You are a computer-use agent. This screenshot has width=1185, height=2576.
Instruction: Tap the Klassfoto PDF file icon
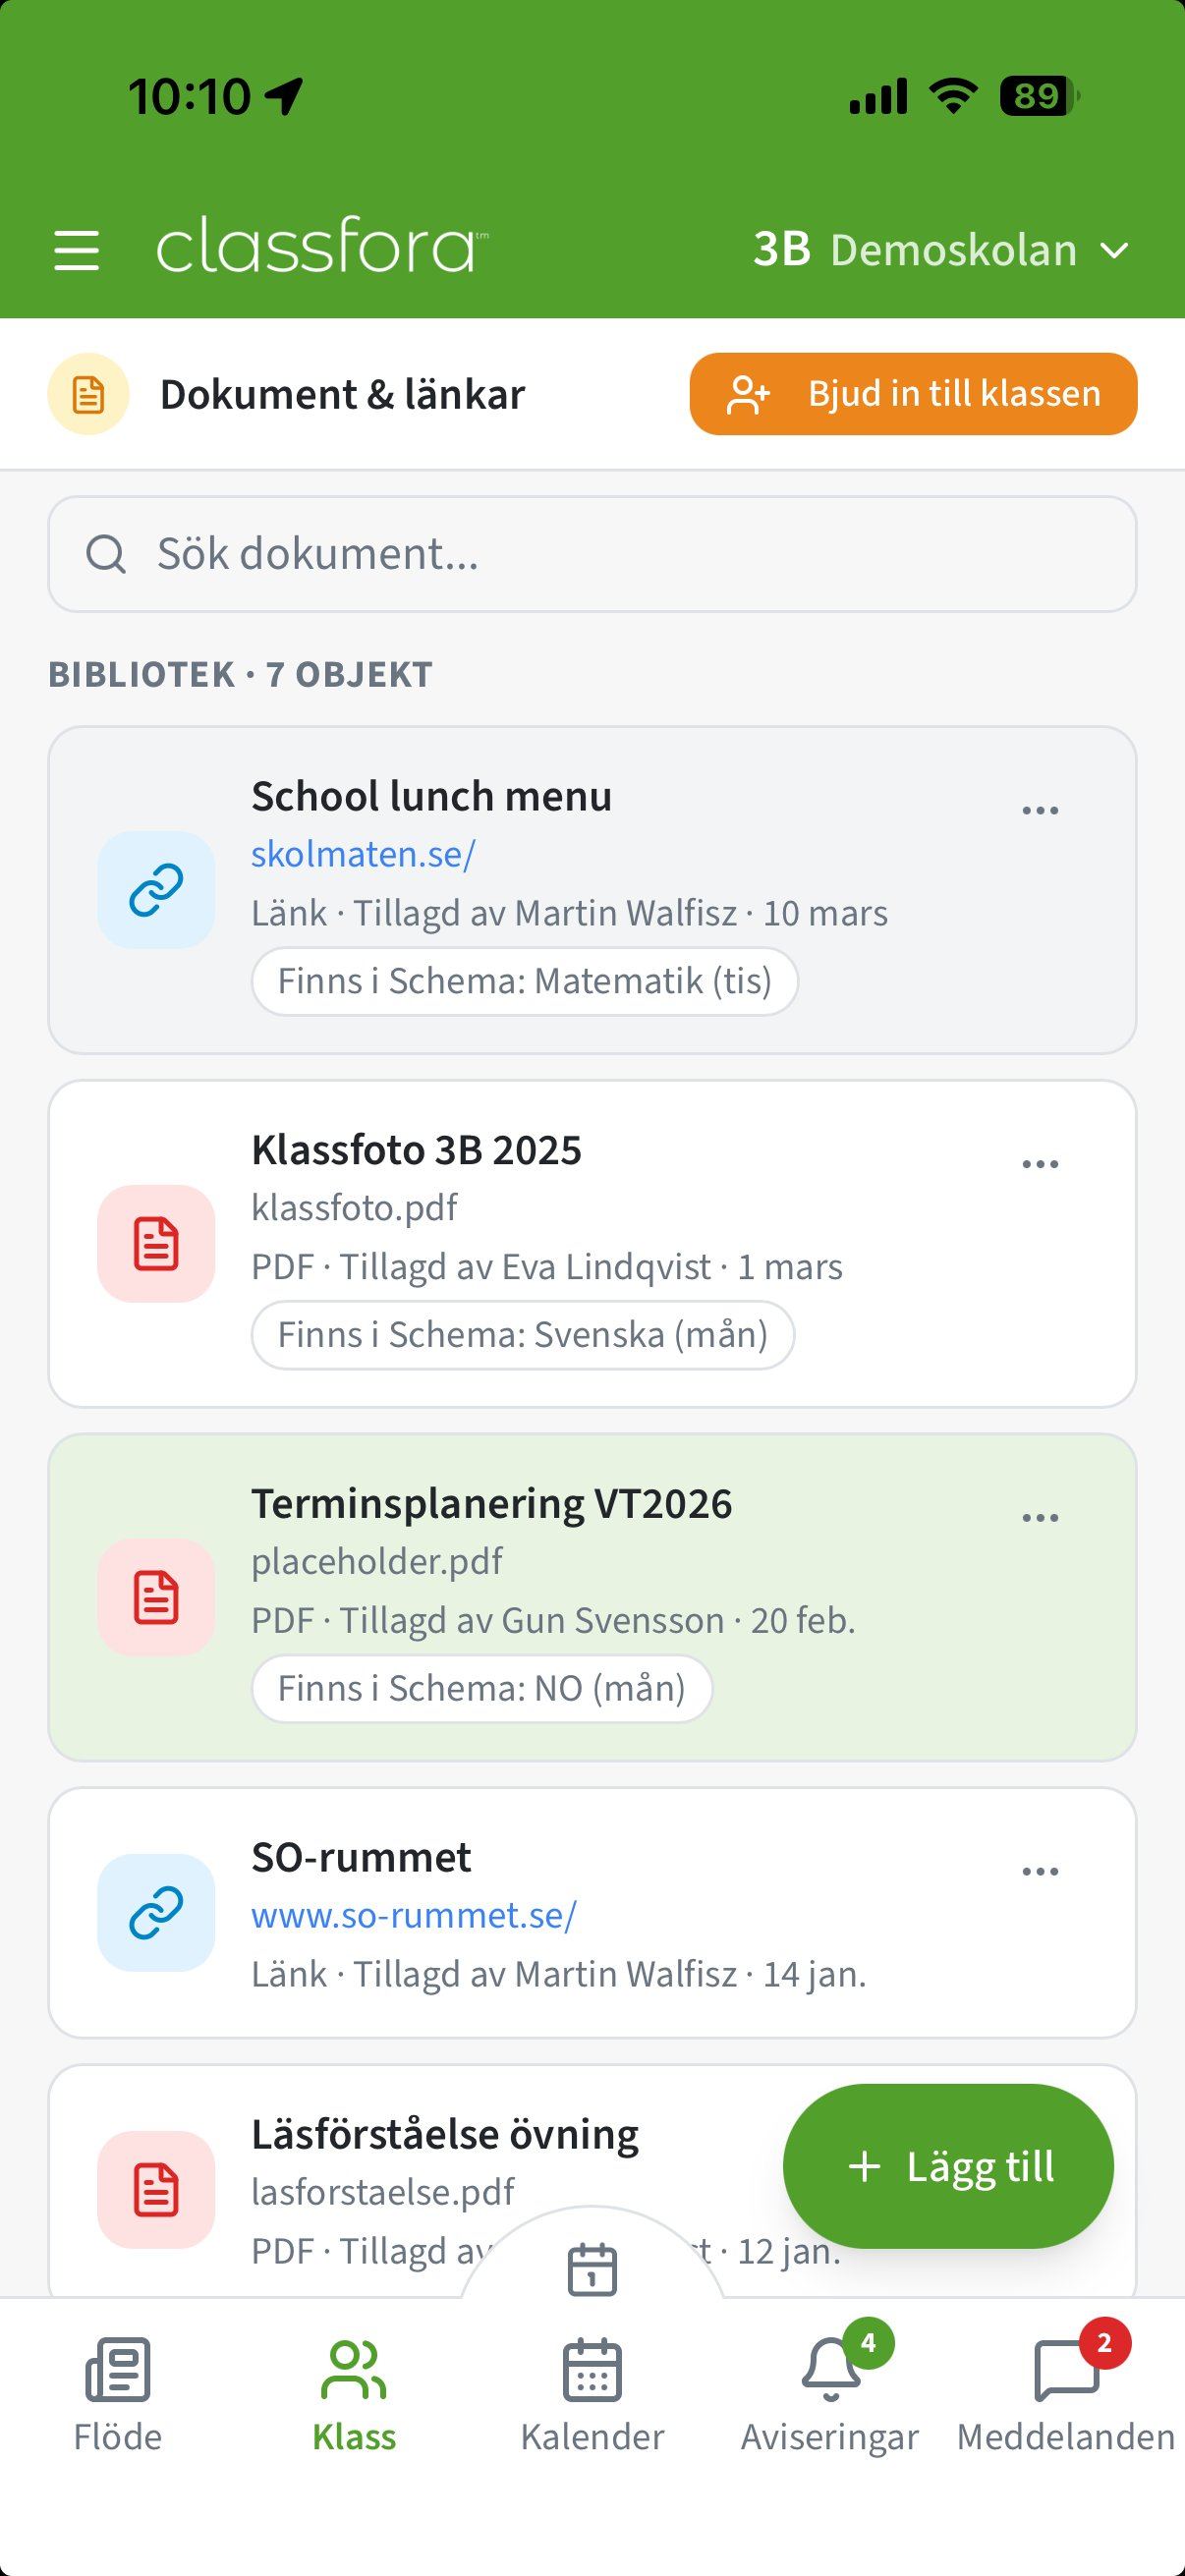click(156, 1243)
